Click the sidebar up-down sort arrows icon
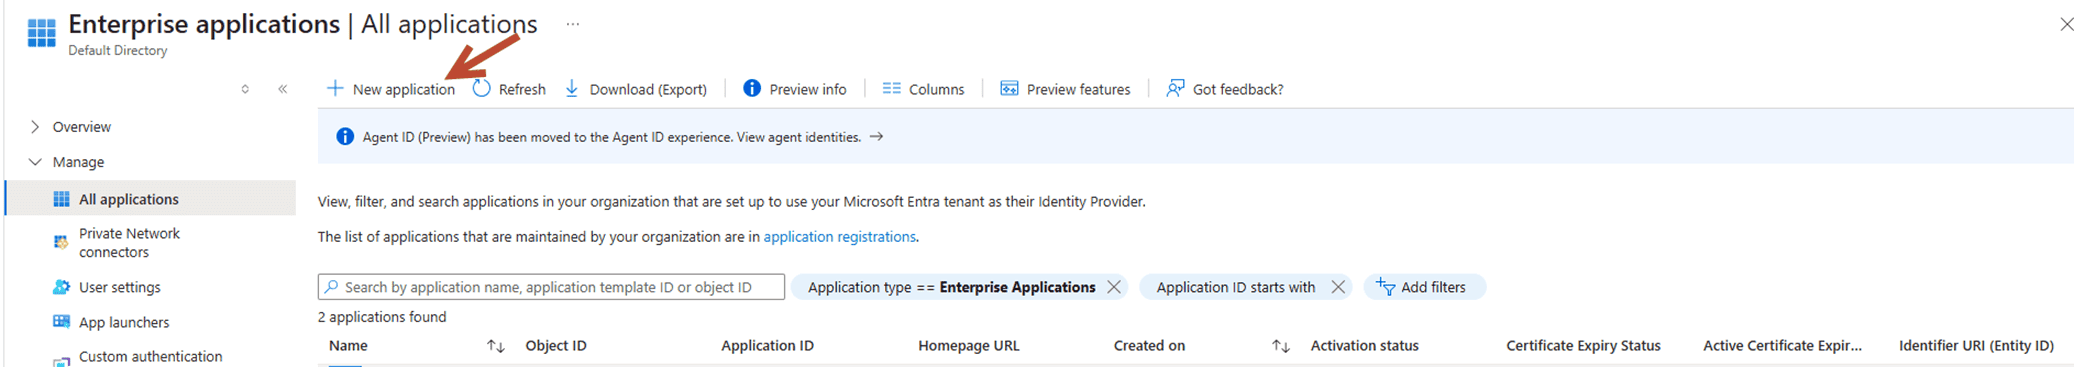2074x367 pixels. 245,89
